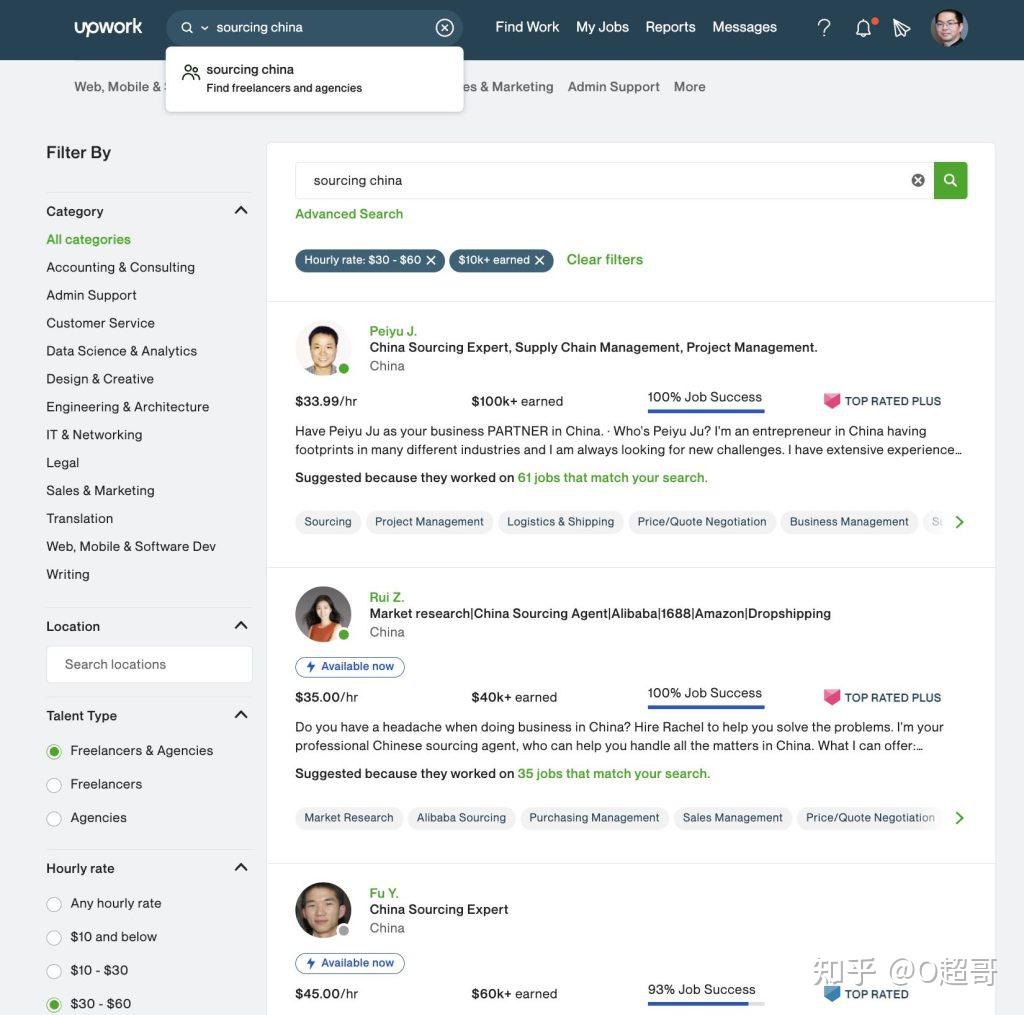The width and height of the screenshot is (1024, 1015).
Task: Select the Freelancers talent type option
Action: (53, 784)
